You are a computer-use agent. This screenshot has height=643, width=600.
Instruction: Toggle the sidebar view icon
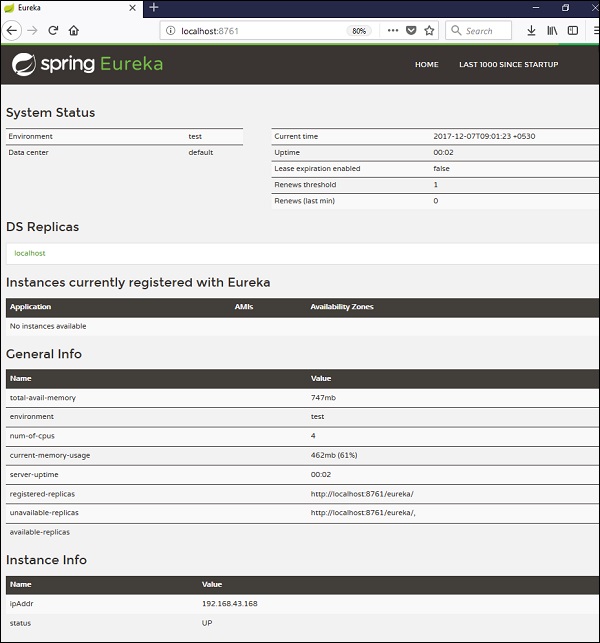(573, 30)
